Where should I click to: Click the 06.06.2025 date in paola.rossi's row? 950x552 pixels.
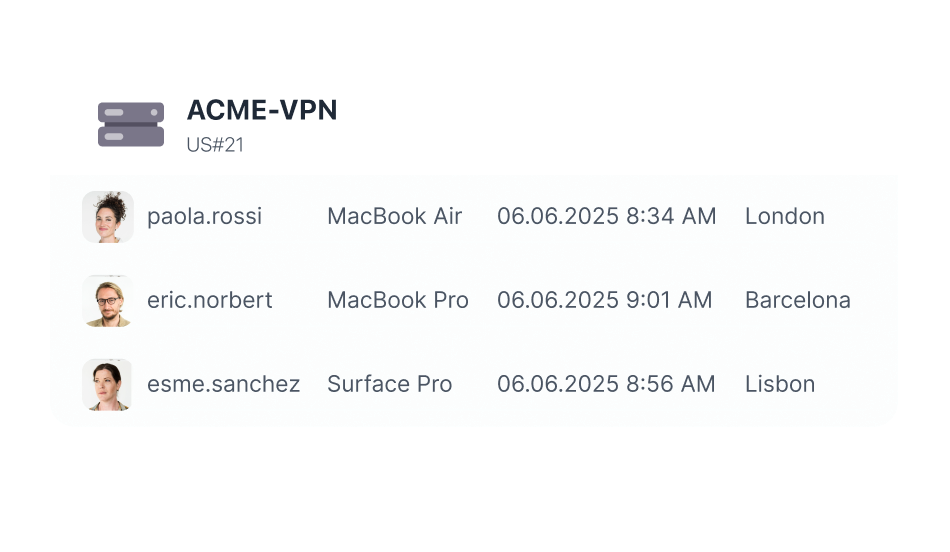coord(559,217)
